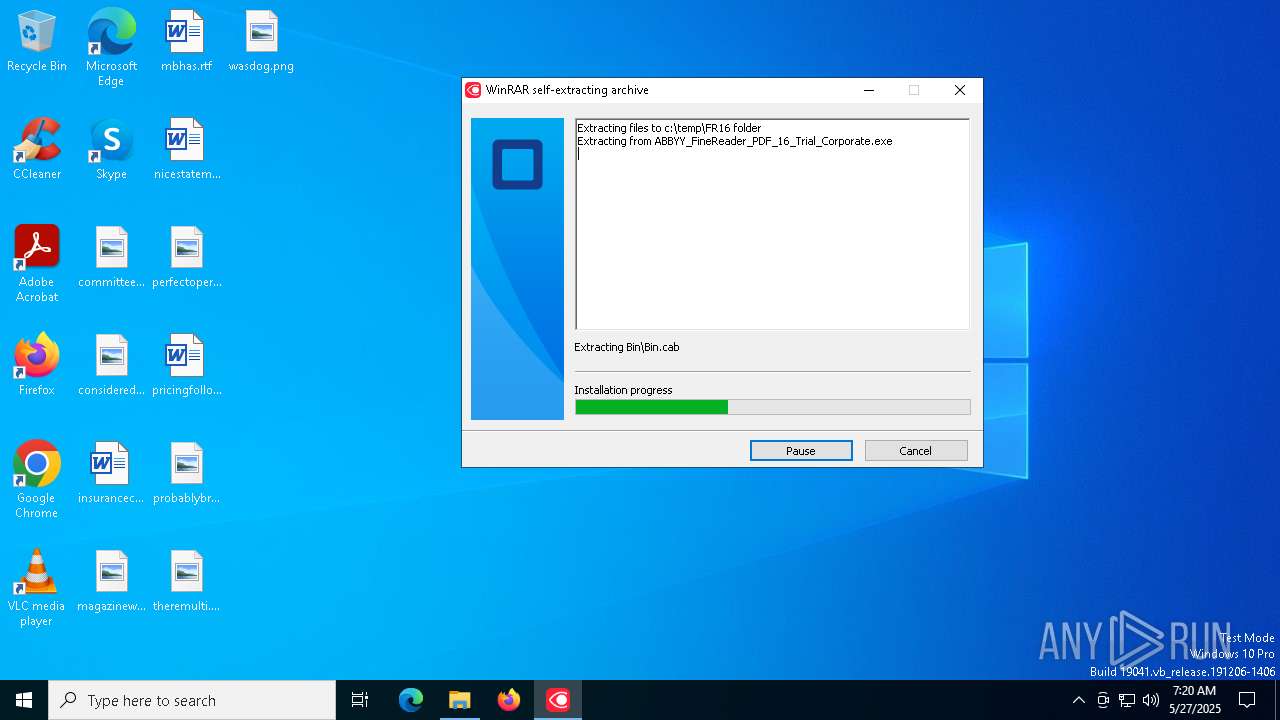
Task: Select the magazinew... image file icon
Action: point(111,582)
